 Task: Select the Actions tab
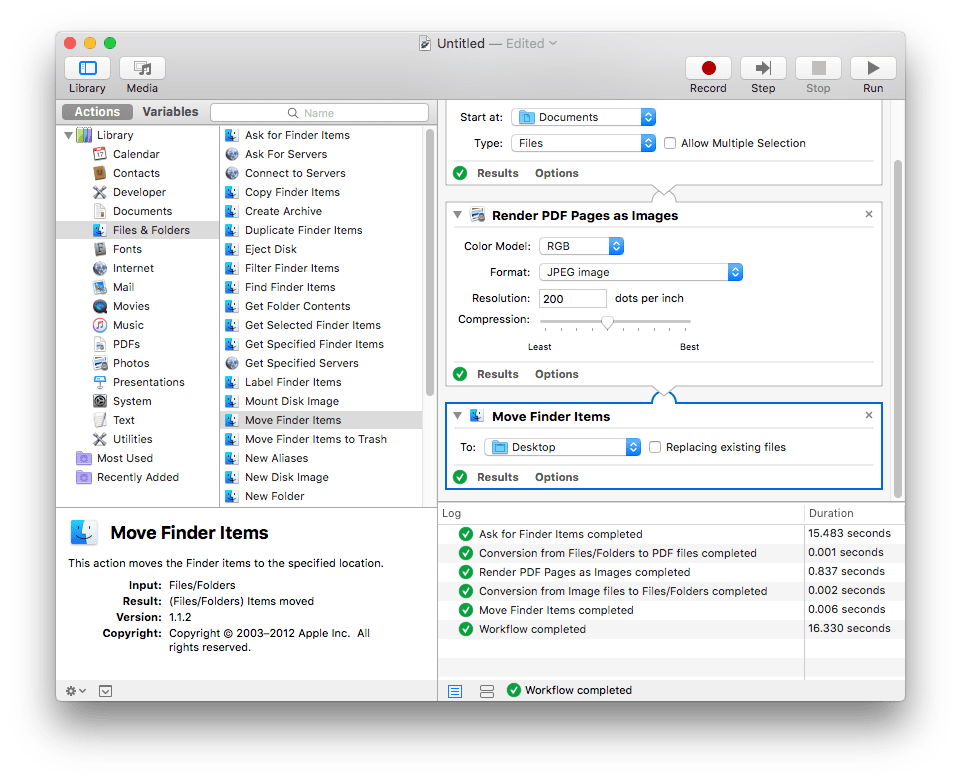pyautogui.click(x=97, y=112)
